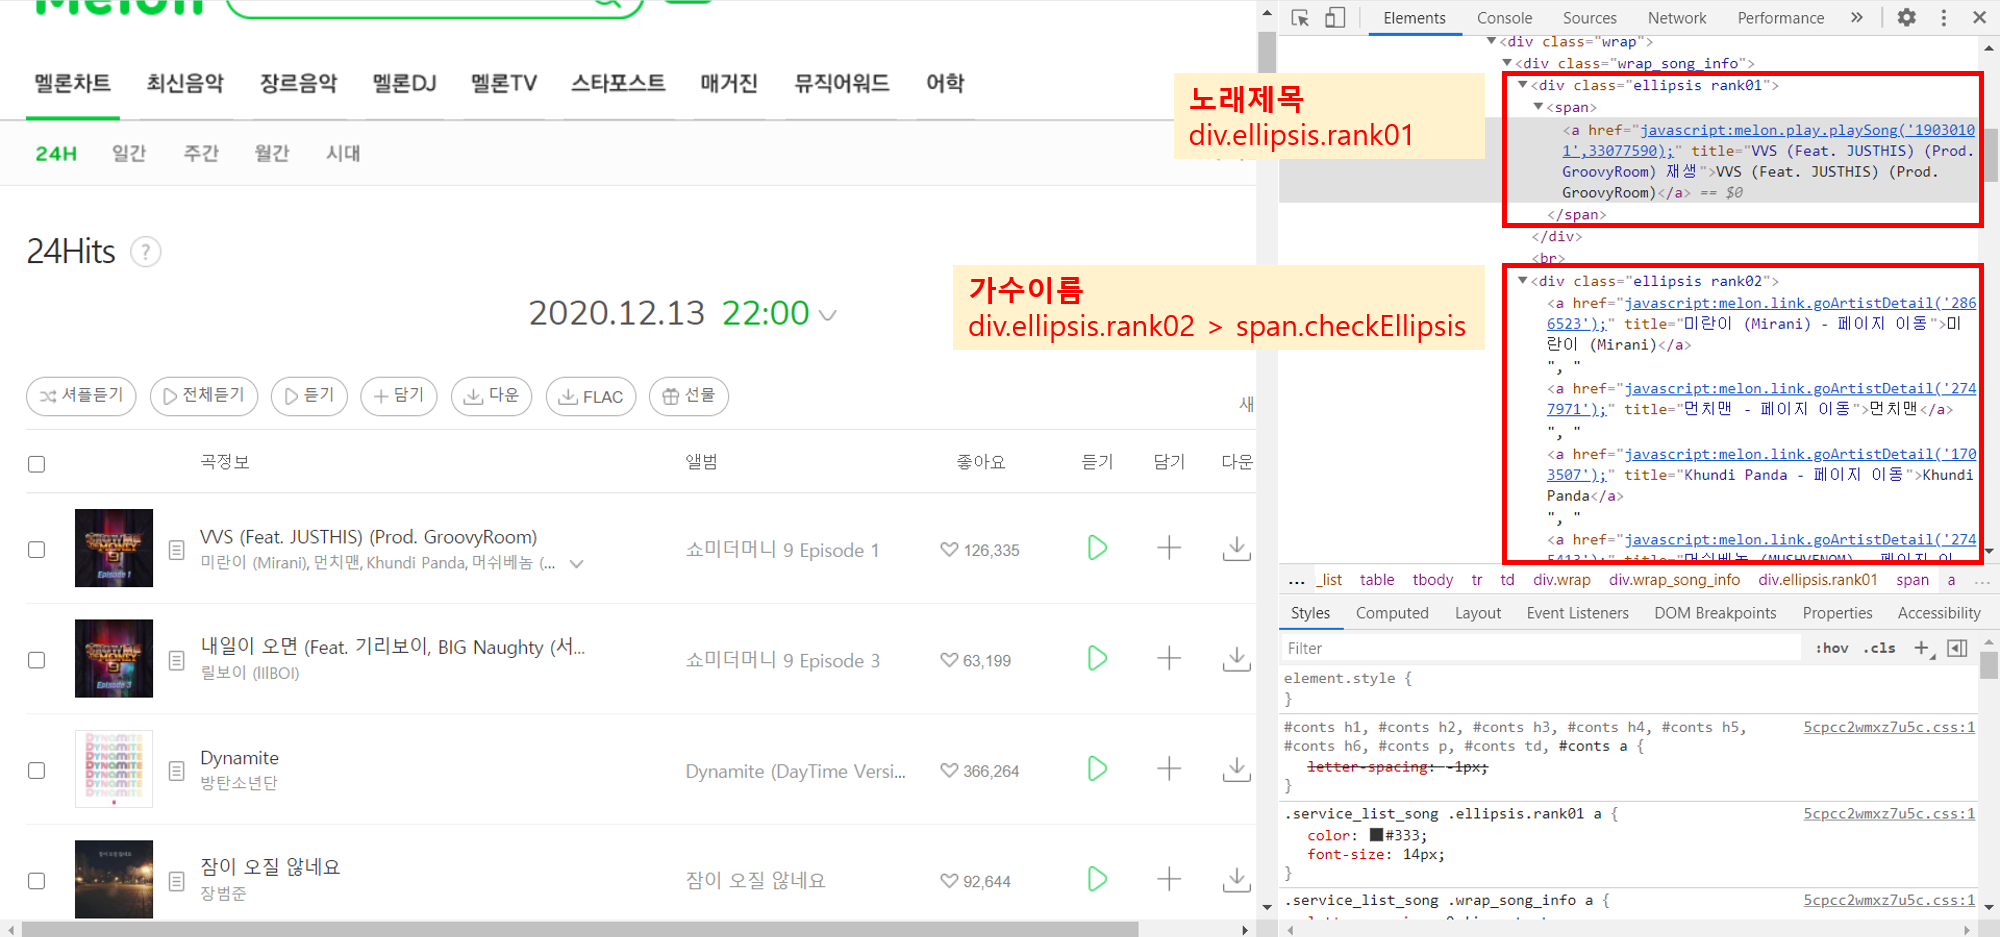The height and width of the screenshot is (937, 2000).
Task: Show more DevTools tabs chevron
Action: click(1857, 18)
